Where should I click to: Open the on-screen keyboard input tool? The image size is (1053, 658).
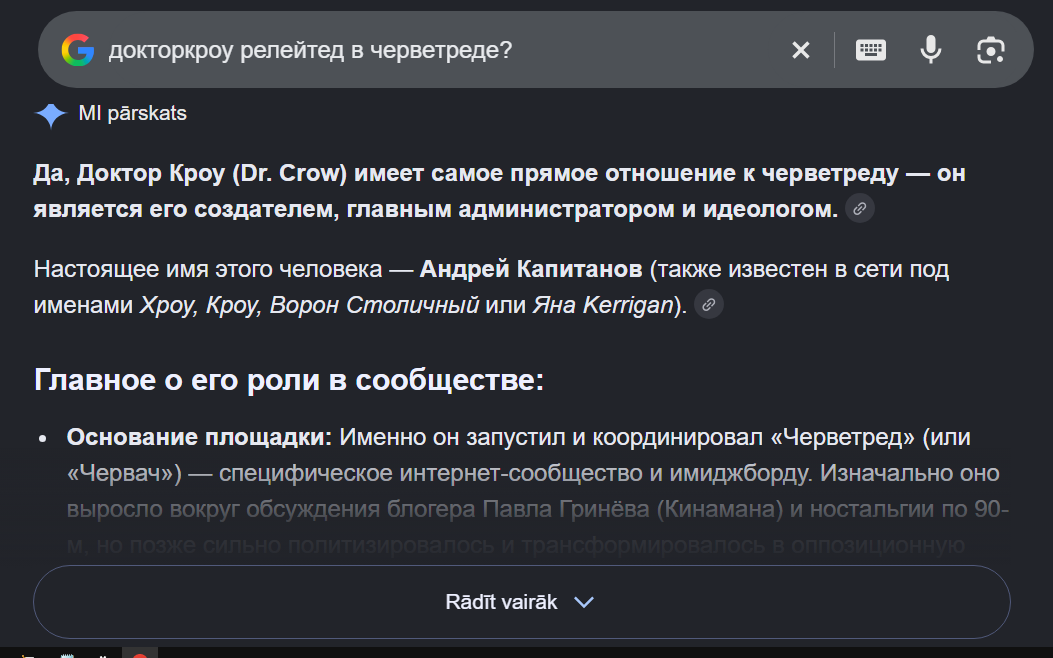point(870,50)
